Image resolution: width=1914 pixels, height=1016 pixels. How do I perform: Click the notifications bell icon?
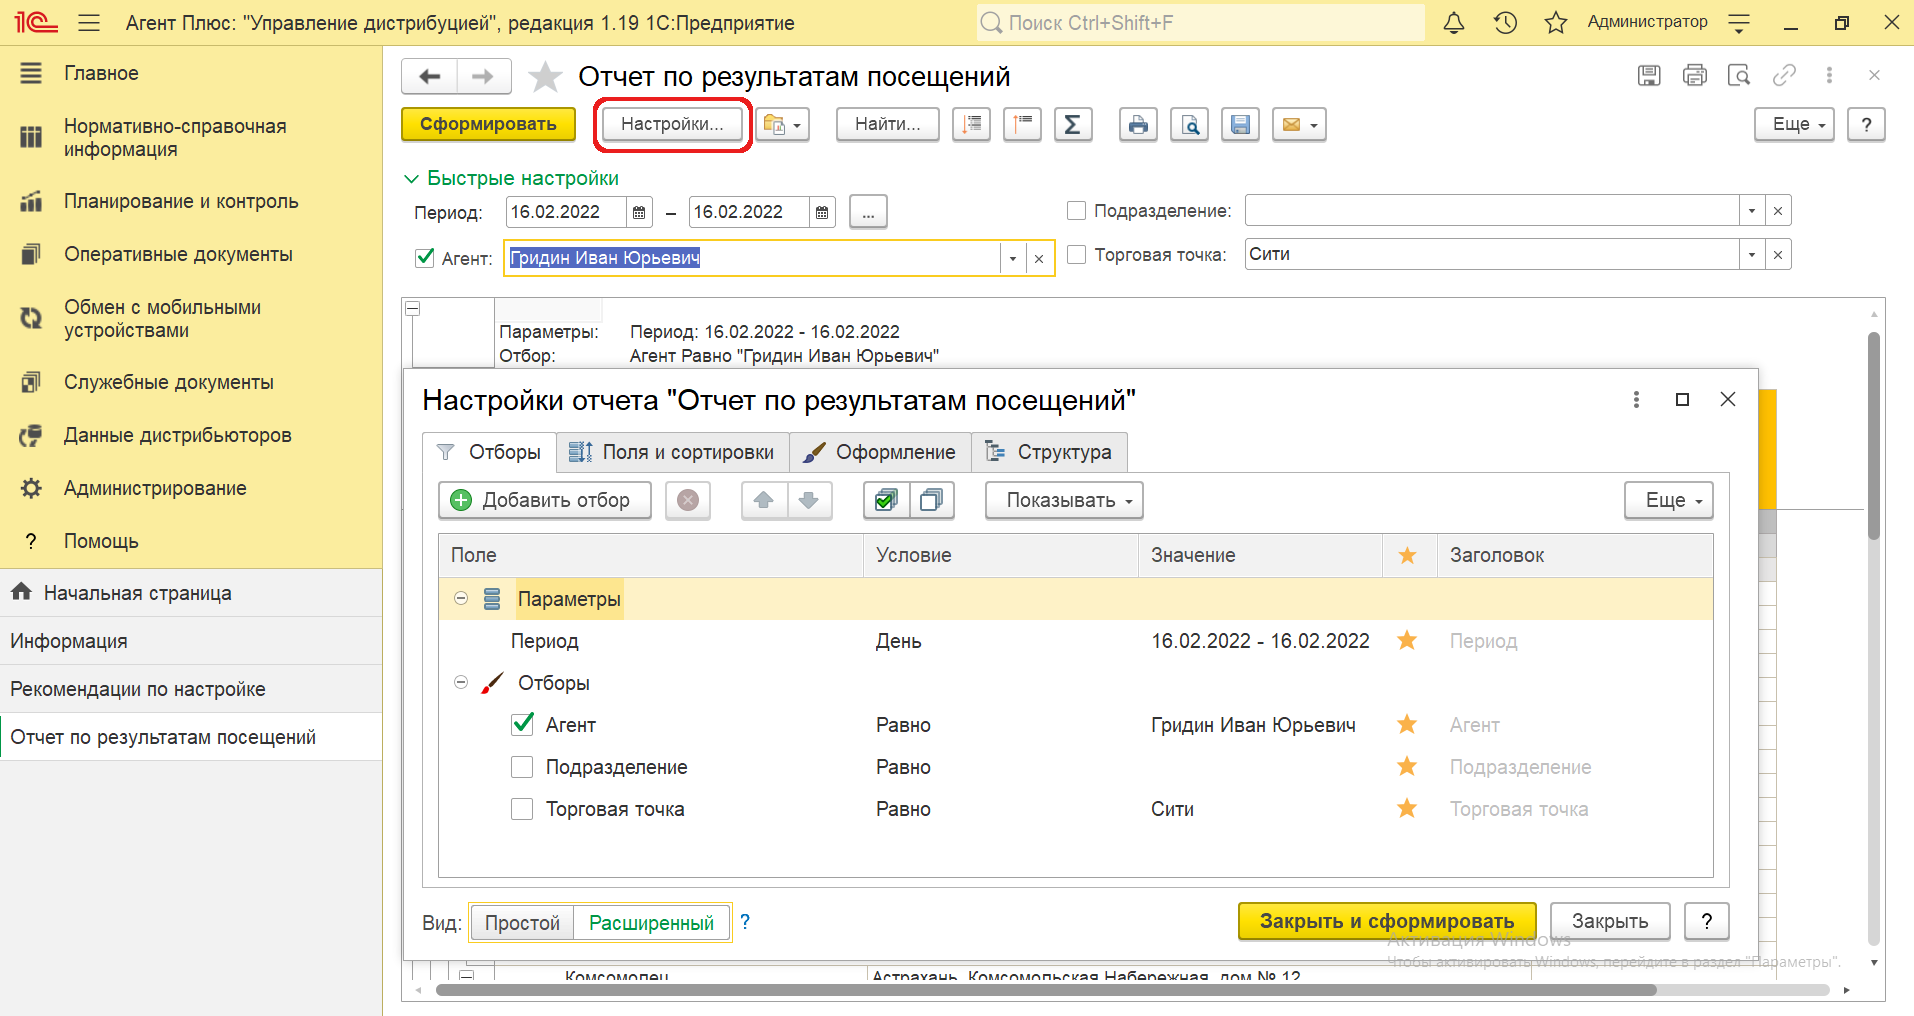pos(1454,23)
